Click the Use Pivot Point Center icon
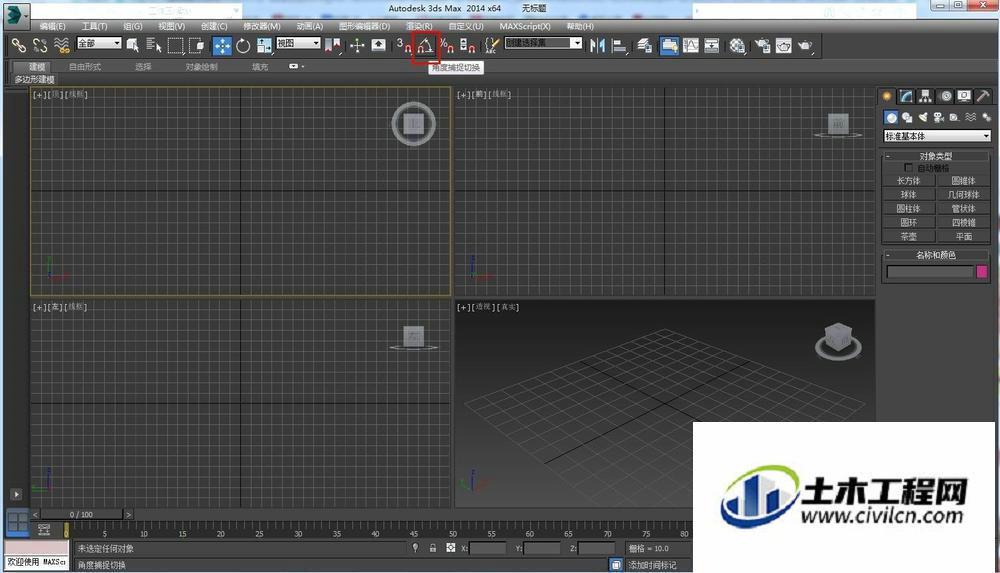 [333, 45]
